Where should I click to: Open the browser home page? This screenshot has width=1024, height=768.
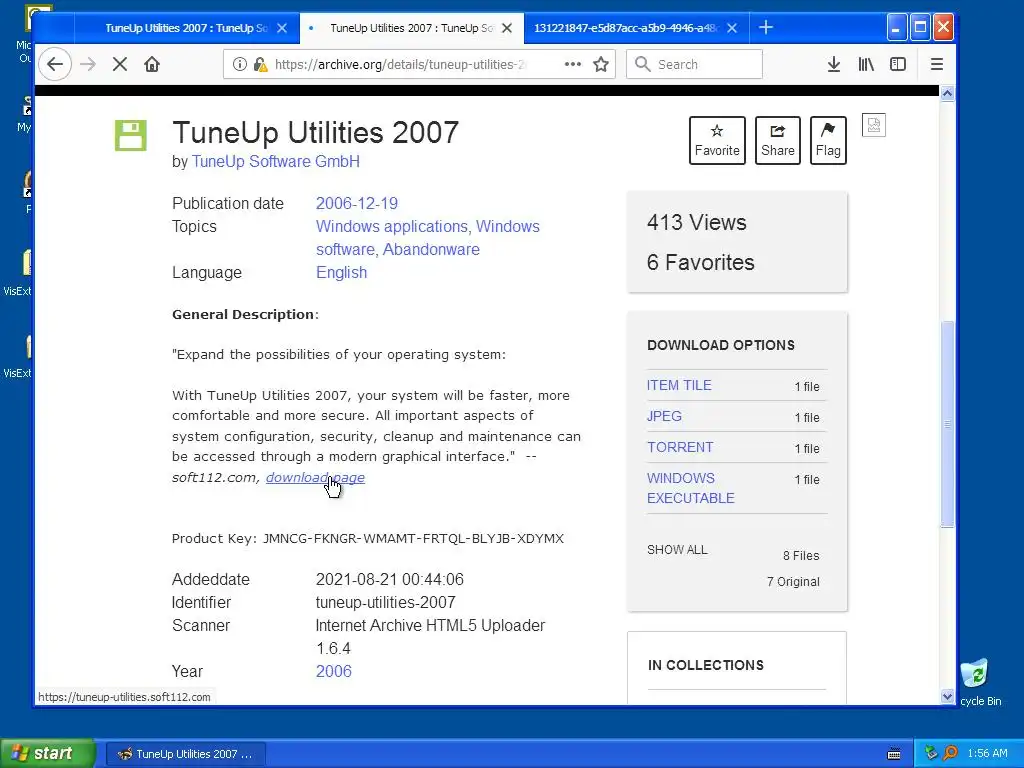[152, 64]
